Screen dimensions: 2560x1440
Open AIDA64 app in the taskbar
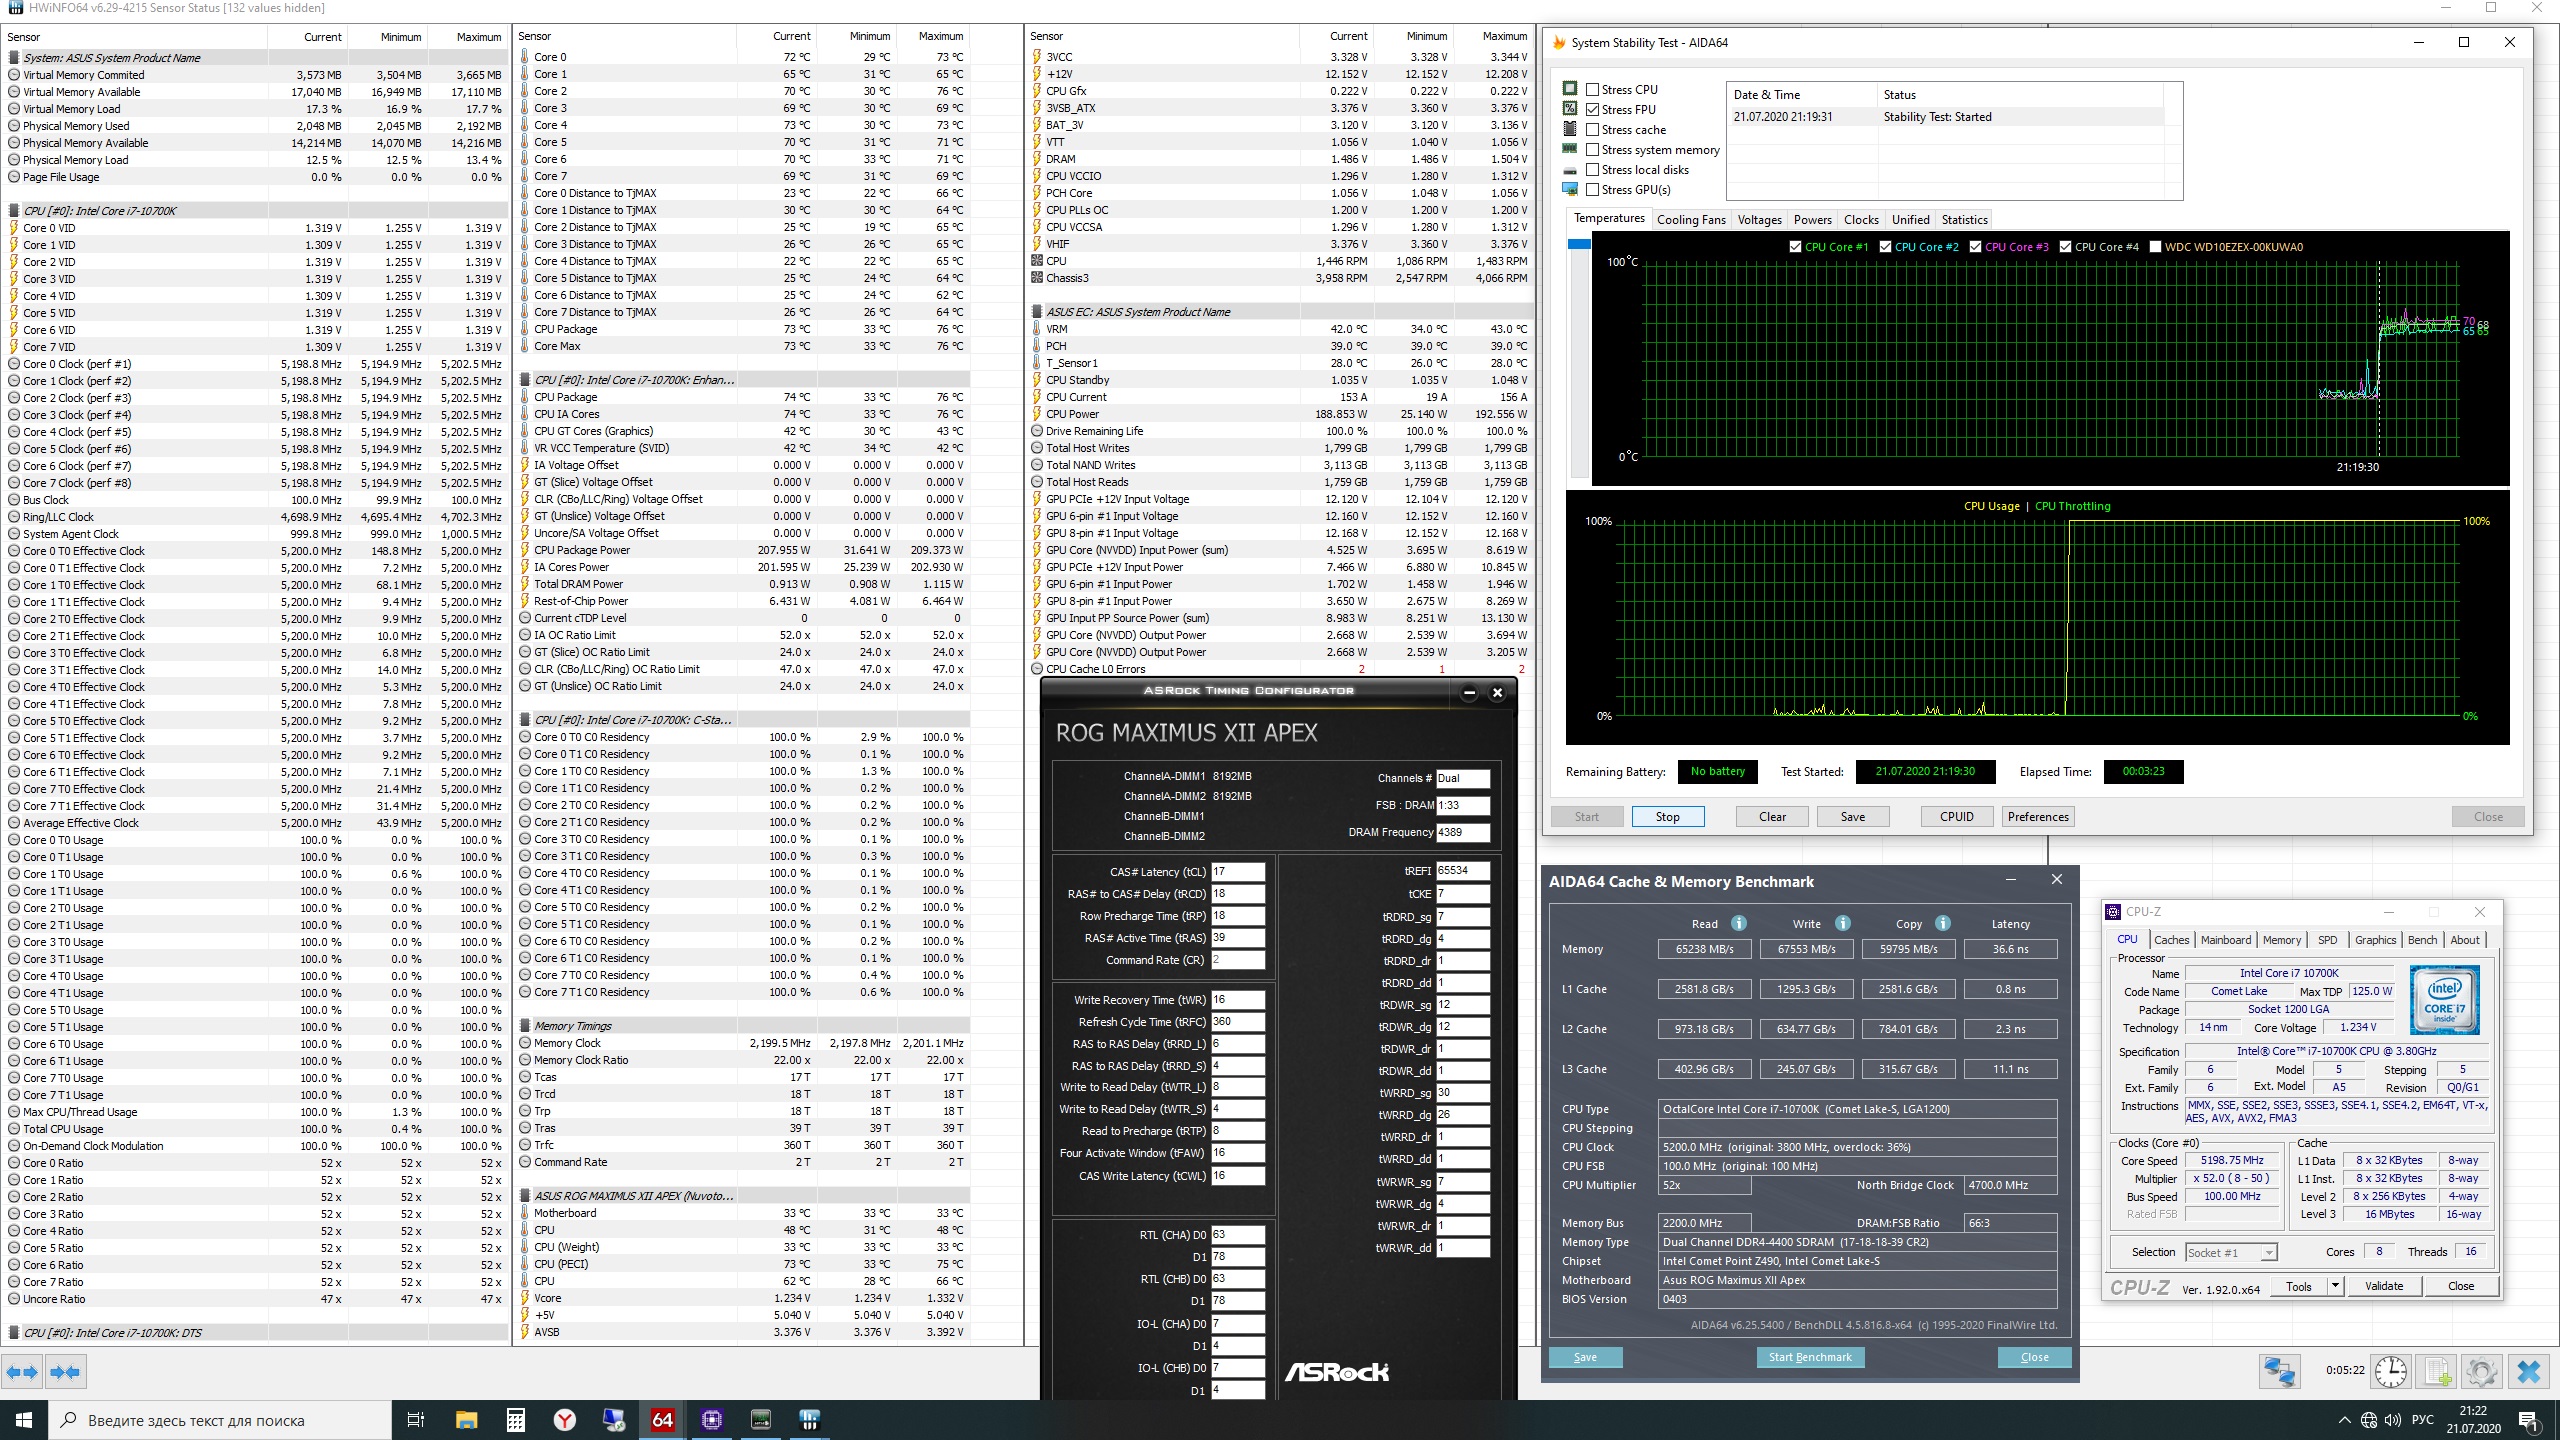[x=662, y=1419]
